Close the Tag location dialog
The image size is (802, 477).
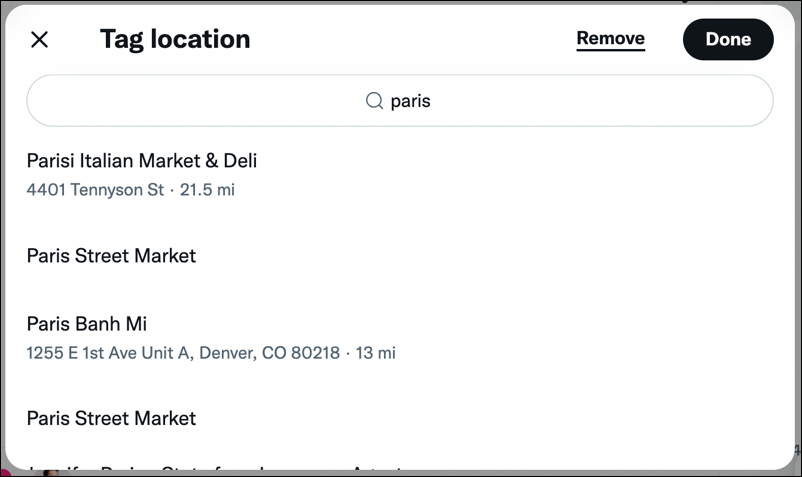pos(39,40)
